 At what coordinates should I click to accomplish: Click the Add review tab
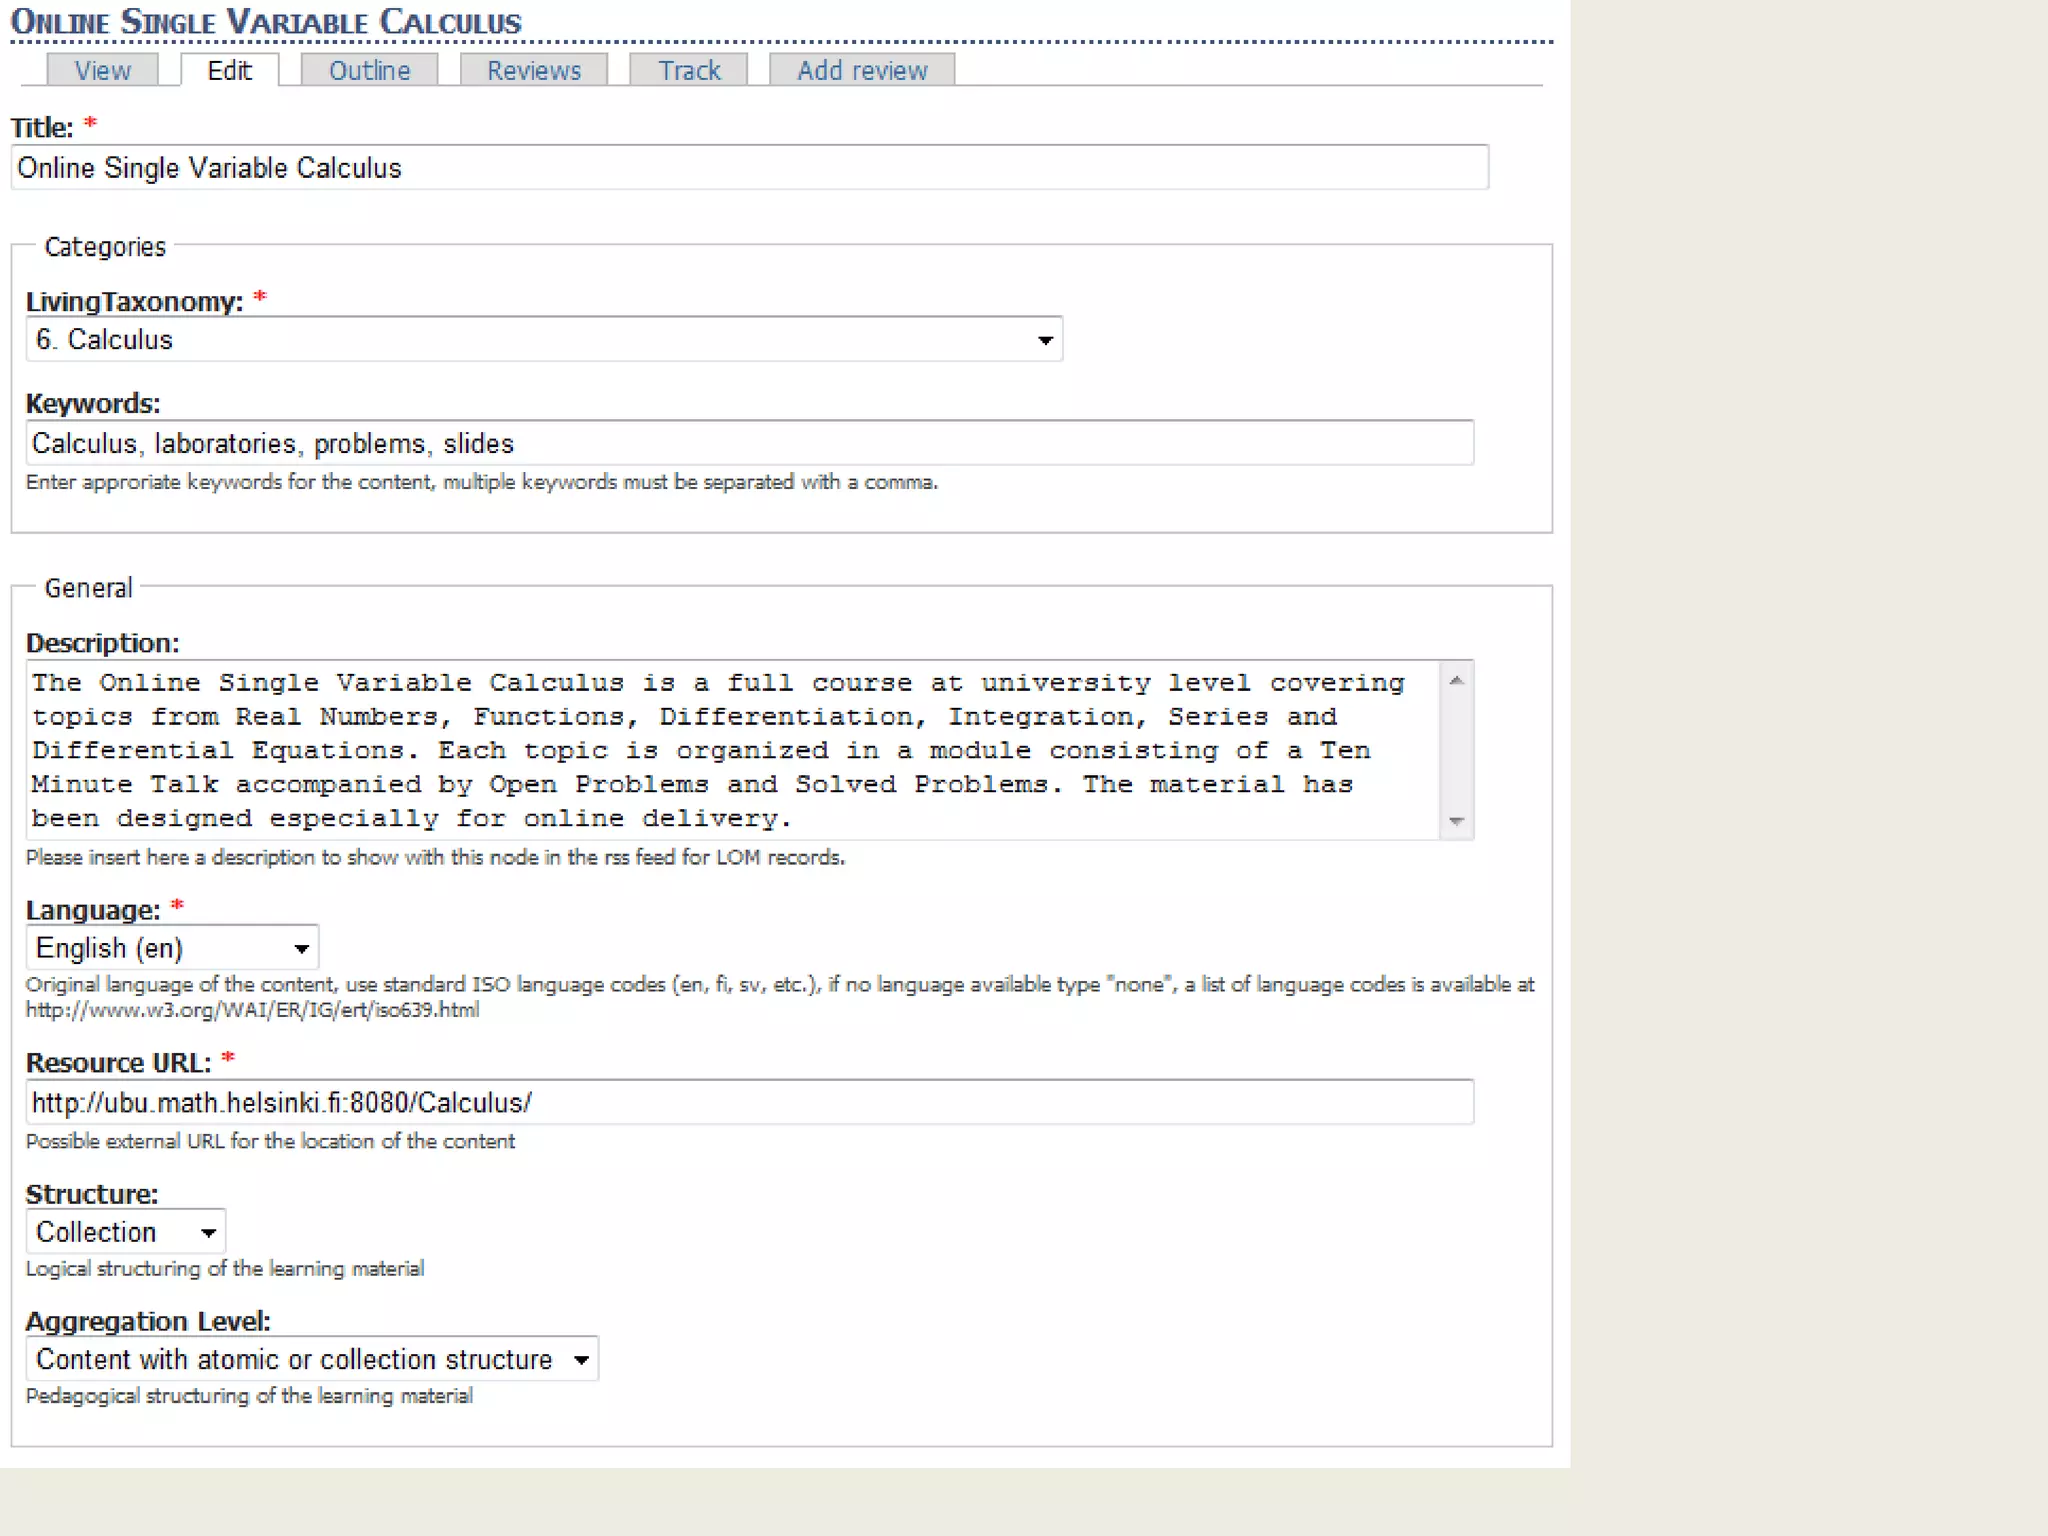click(861, 70)
